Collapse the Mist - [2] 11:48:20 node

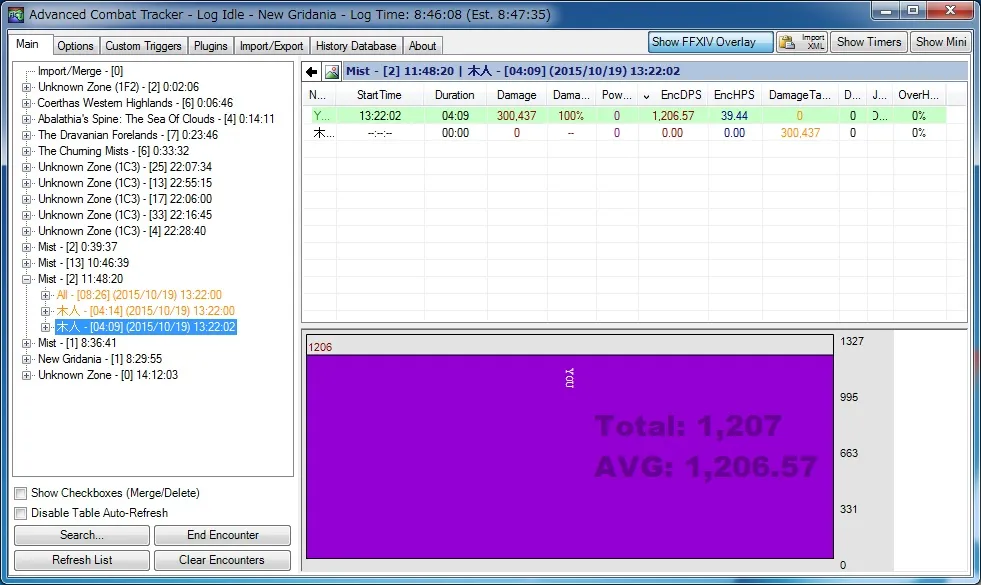26,279
